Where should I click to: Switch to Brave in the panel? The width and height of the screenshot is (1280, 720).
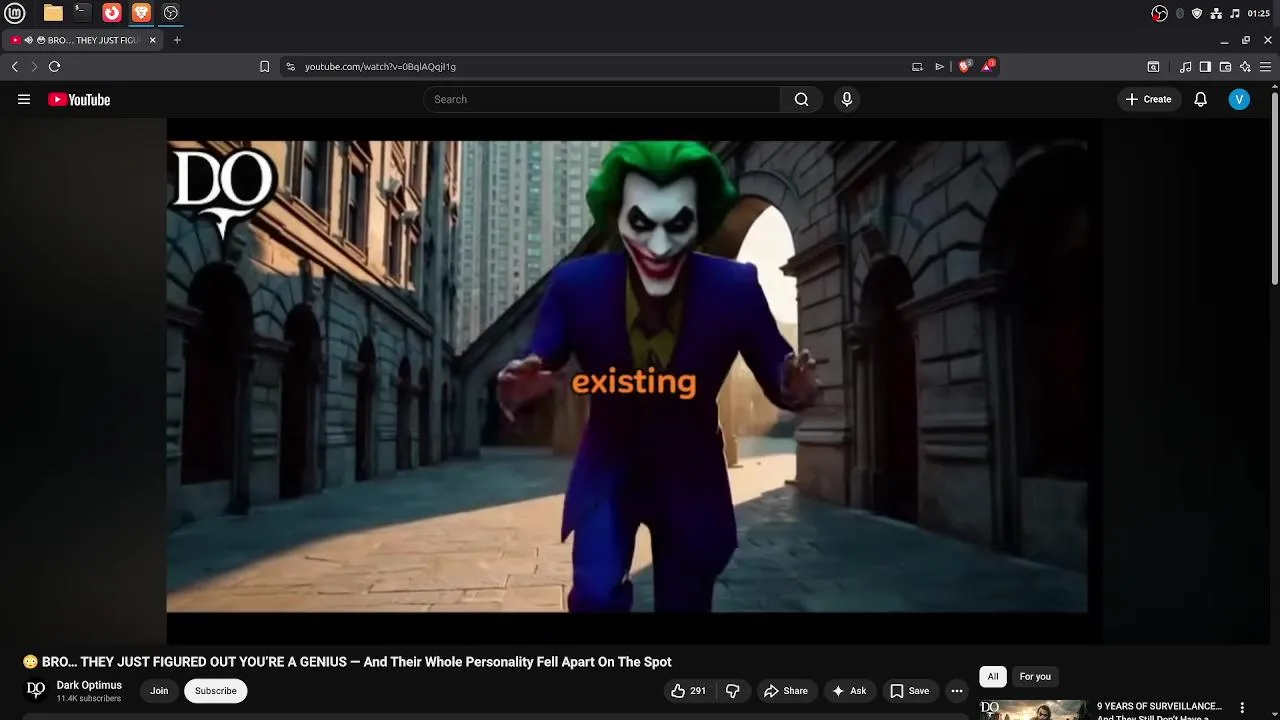(141, 13)
